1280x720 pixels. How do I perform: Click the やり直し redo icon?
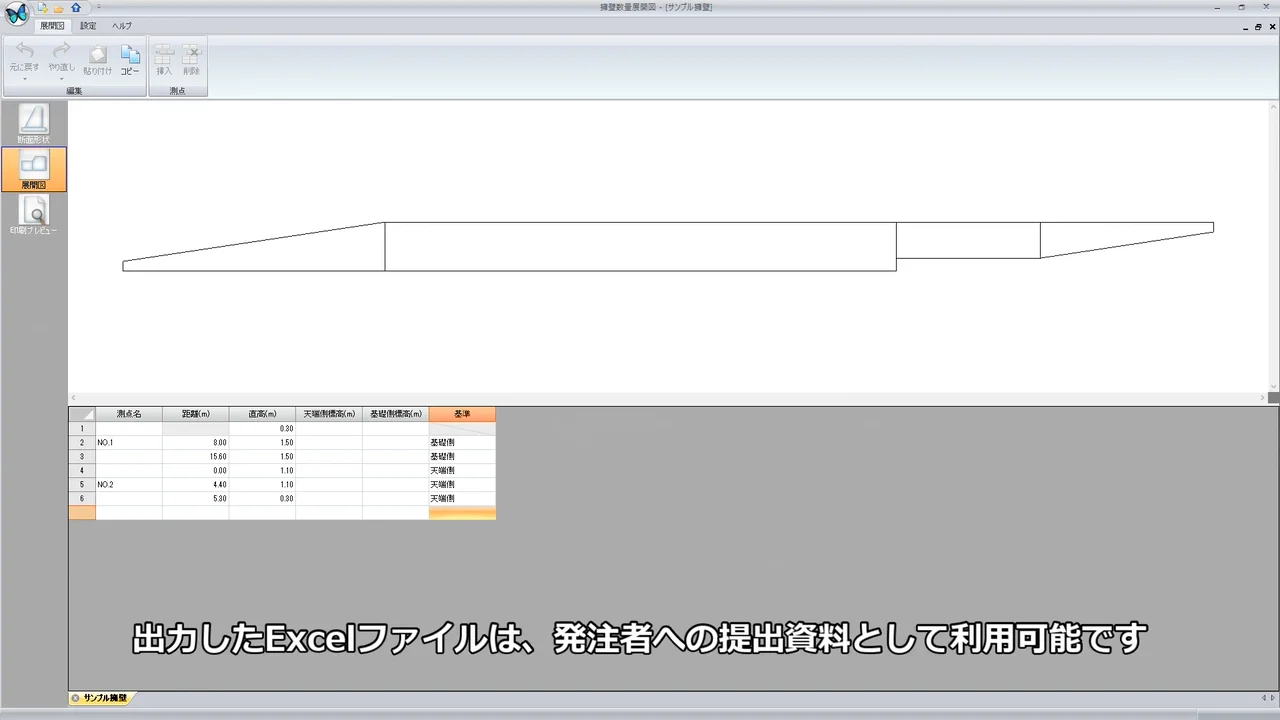pos(62,50)
